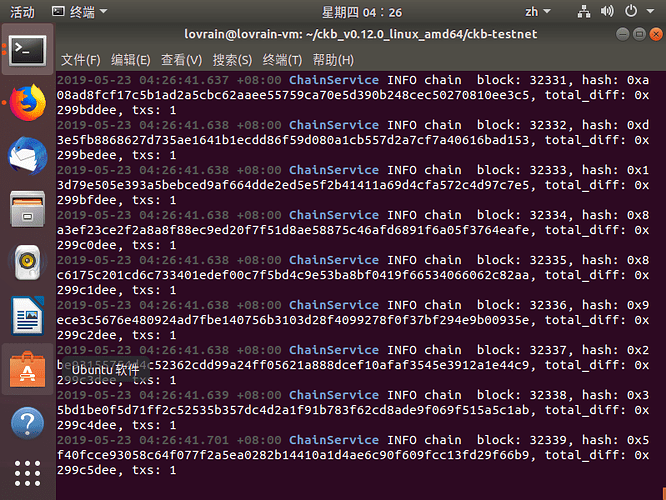Expand the 终端 app menu in top bar
The height and width of the screenshot is (500, 666).
click(79, 12)
